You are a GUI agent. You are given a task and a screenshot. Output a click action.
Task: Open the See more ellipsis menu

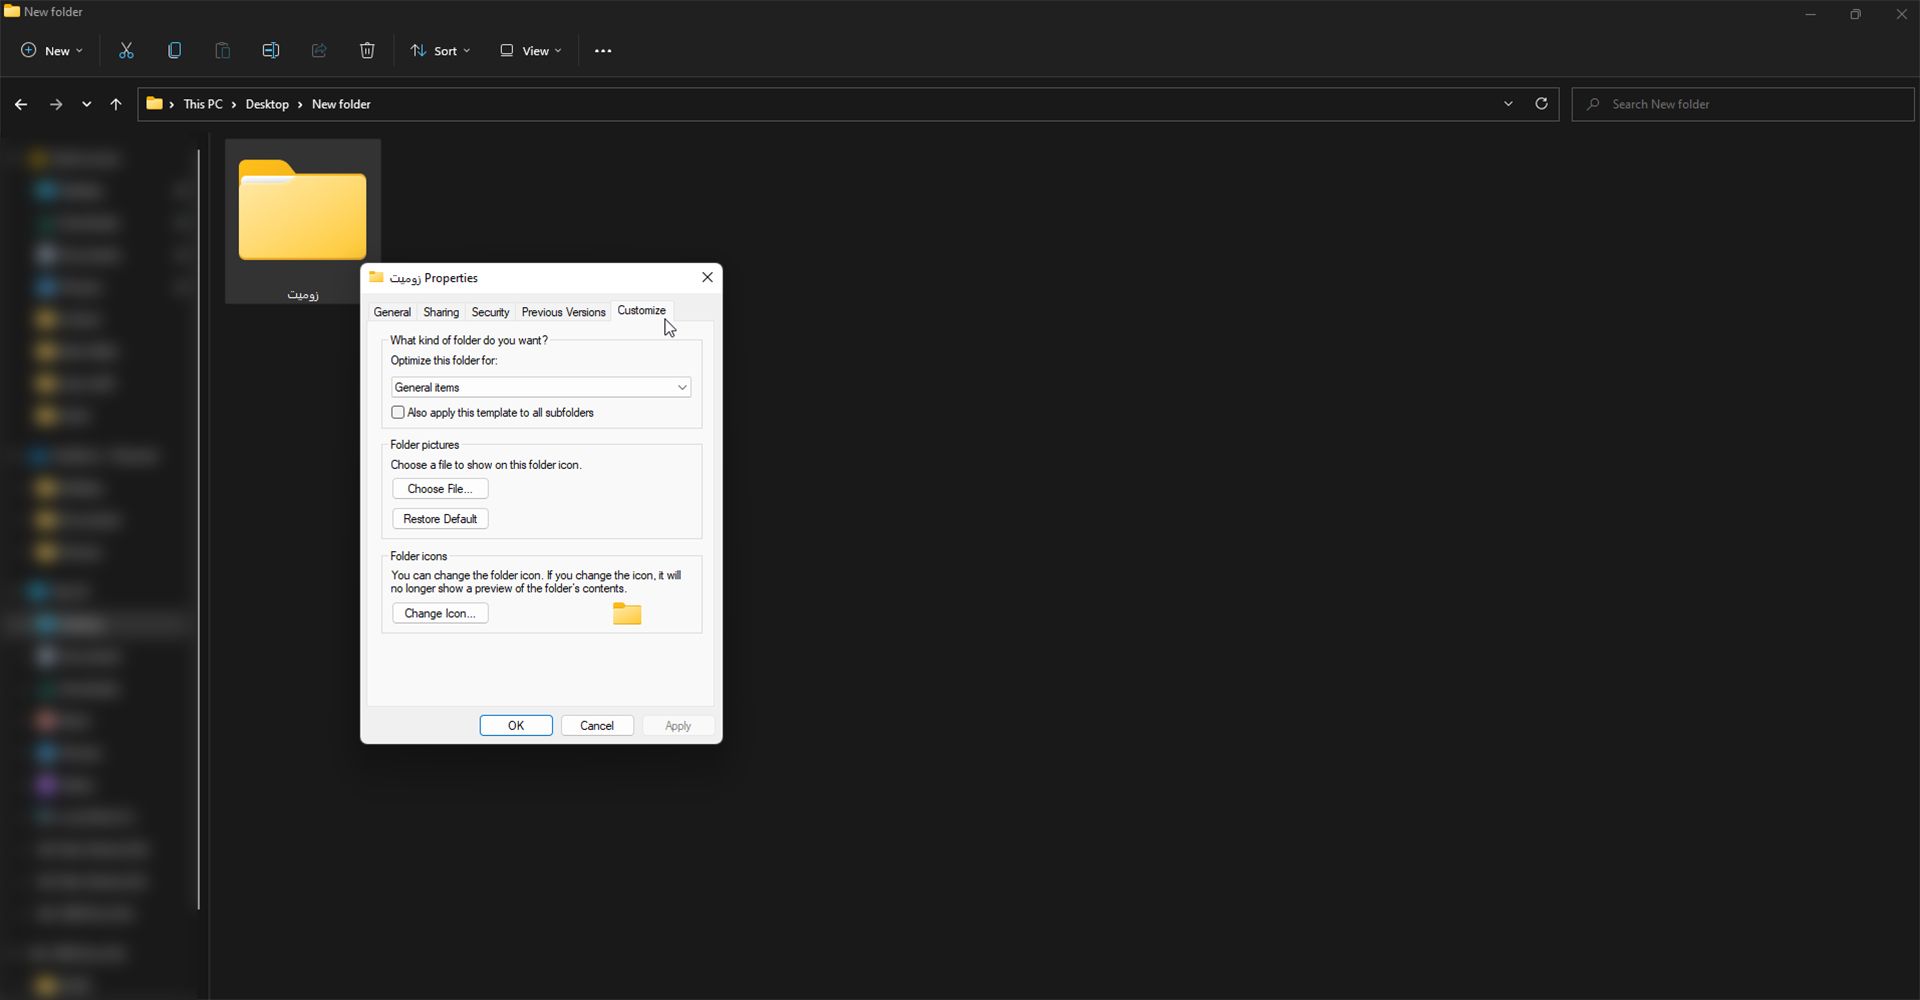coord(602,51)
